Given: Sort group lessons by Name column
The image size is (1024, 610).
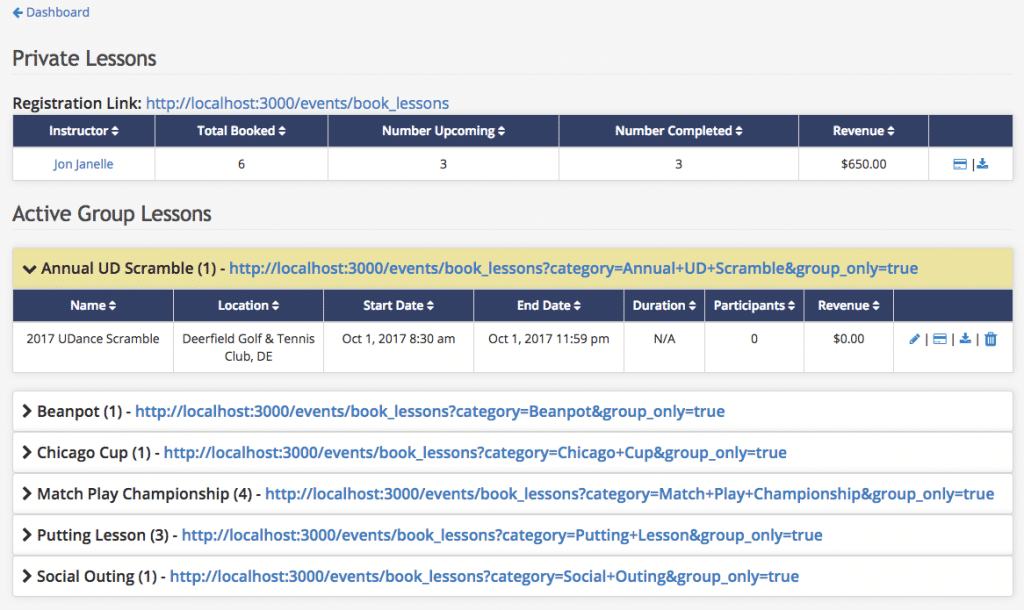Looking at the screenshot, I should [93, 305].
